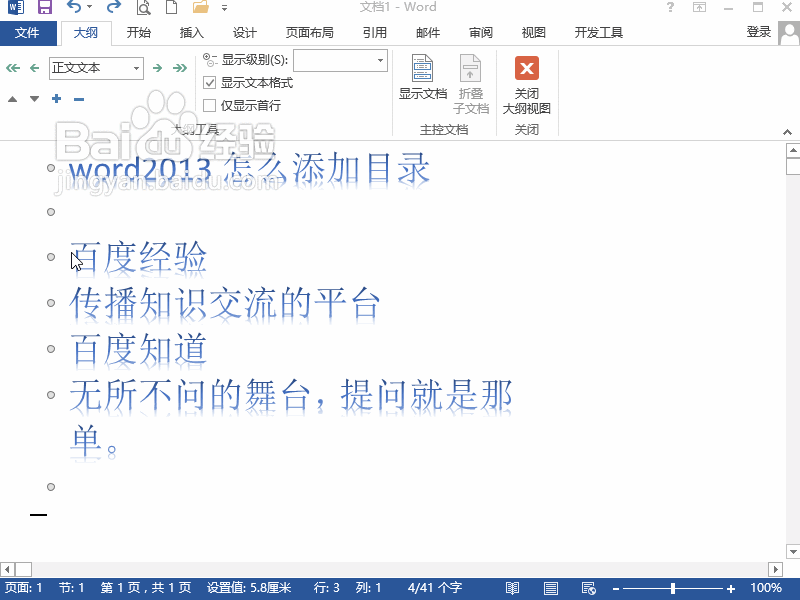Uncheck the 显示文本格式 checkbox
This screenshot has height=600, width=800.
coord(209,83)
